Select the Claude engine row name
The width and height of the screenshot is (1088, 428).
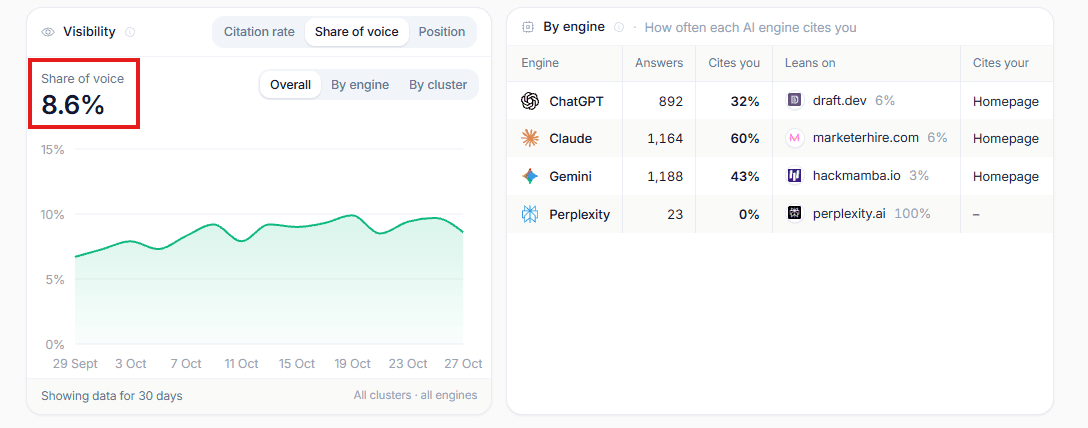click(x=570, y=139)
